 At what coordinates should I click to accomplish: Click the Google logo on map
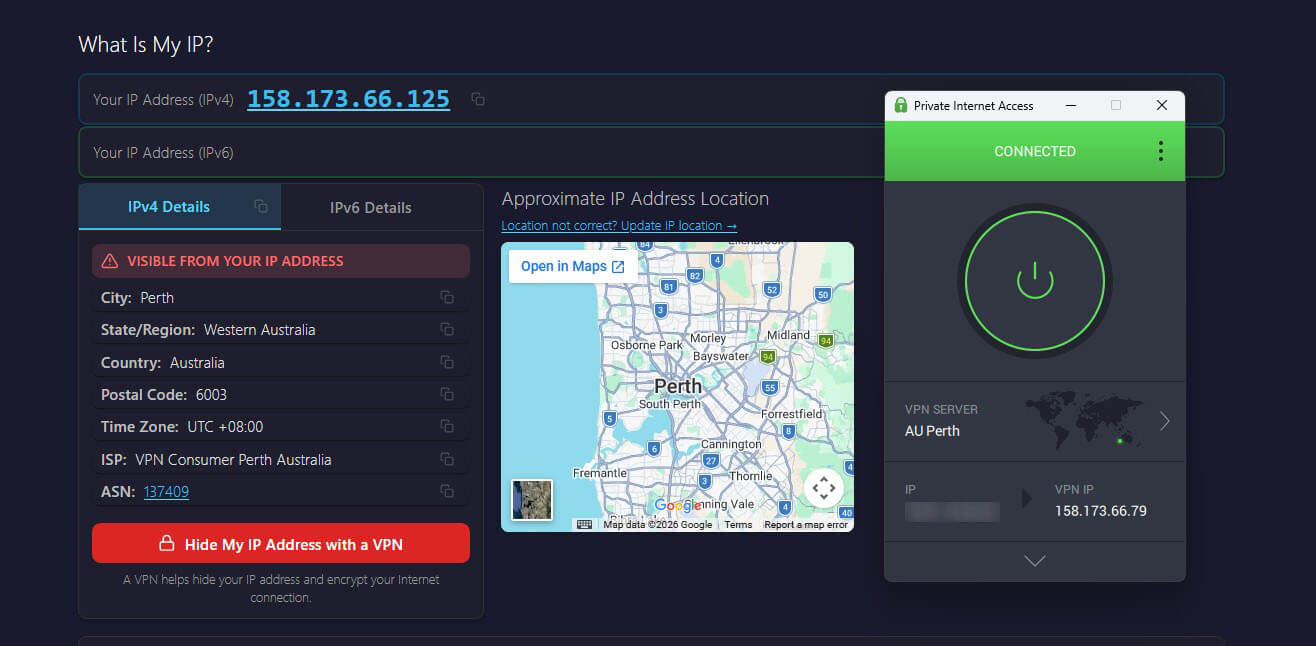tap(677, 506)
